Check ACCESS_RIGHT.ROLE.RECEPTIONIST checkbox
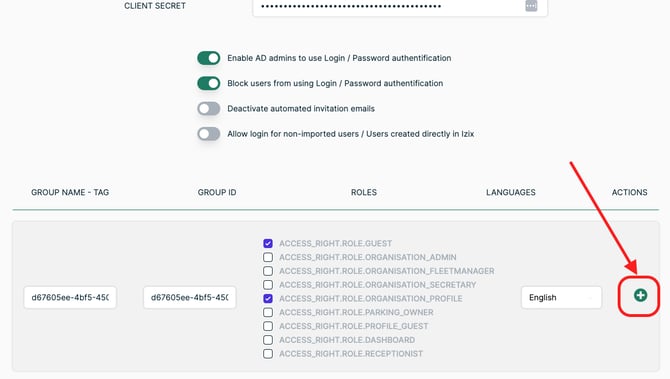Screen dimensions: 670x379 (268, 354)
